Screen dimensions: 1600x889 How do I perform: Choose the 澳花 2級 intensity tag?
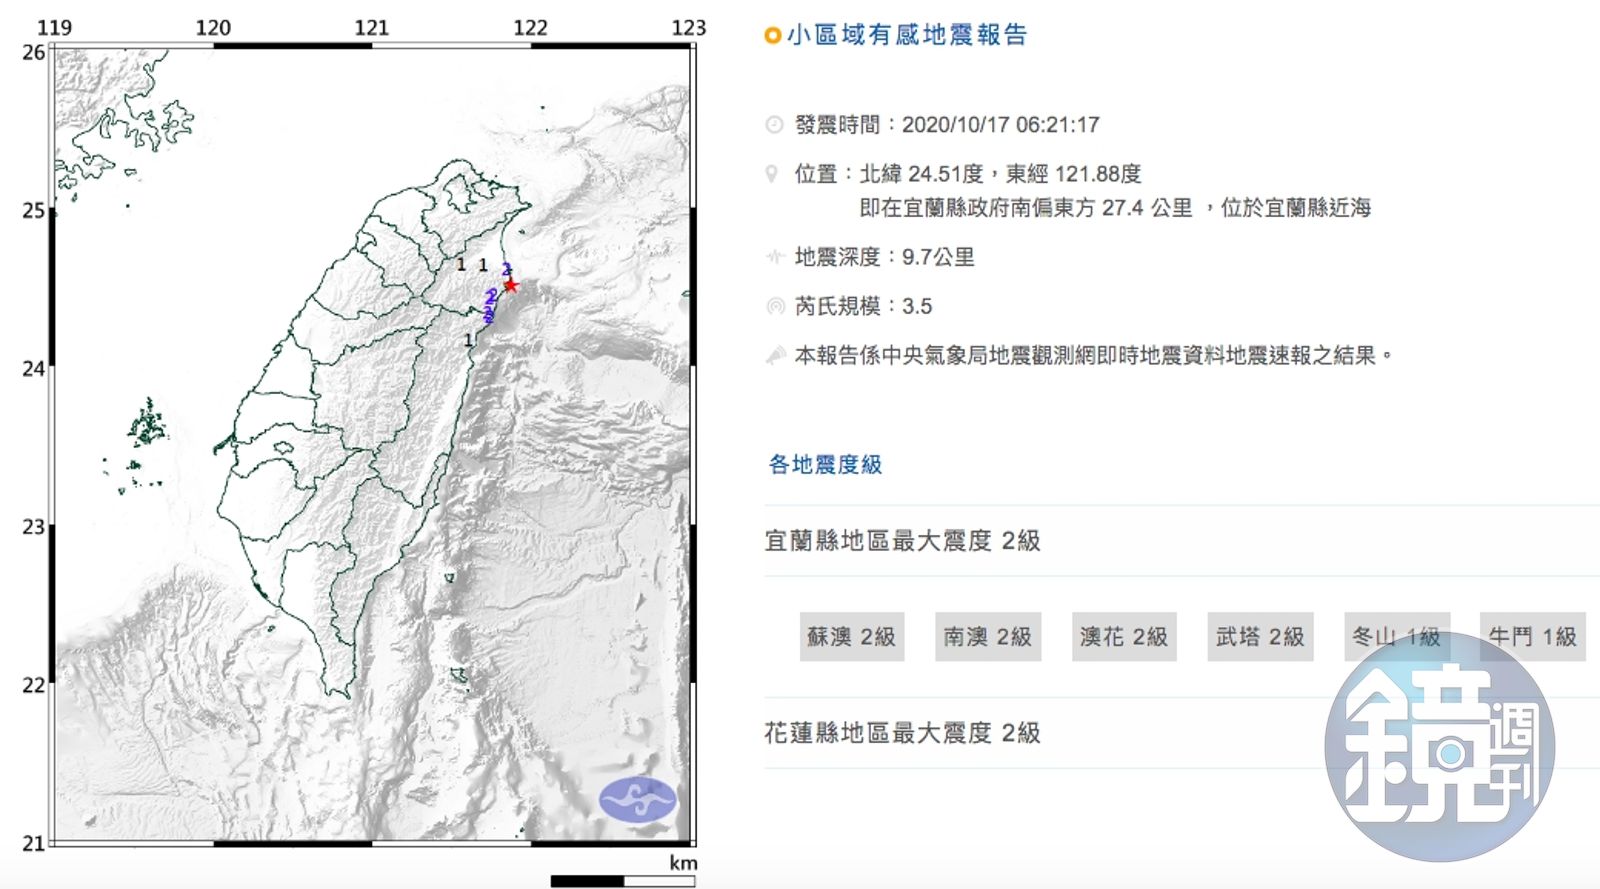click(x=1123, y=637)
